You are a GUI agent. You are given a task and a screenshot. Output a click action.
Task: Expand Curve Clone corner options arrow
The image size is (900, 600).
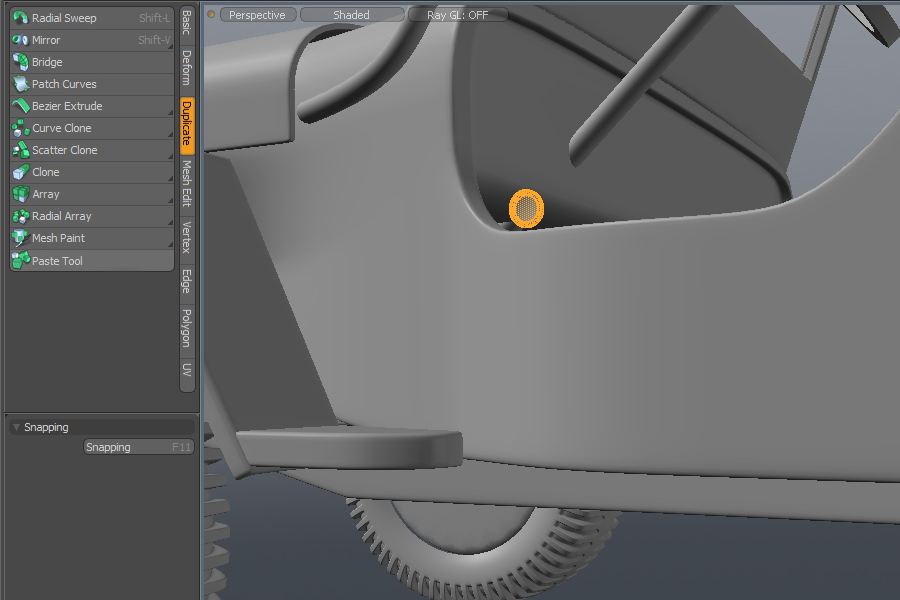(170, 135)
